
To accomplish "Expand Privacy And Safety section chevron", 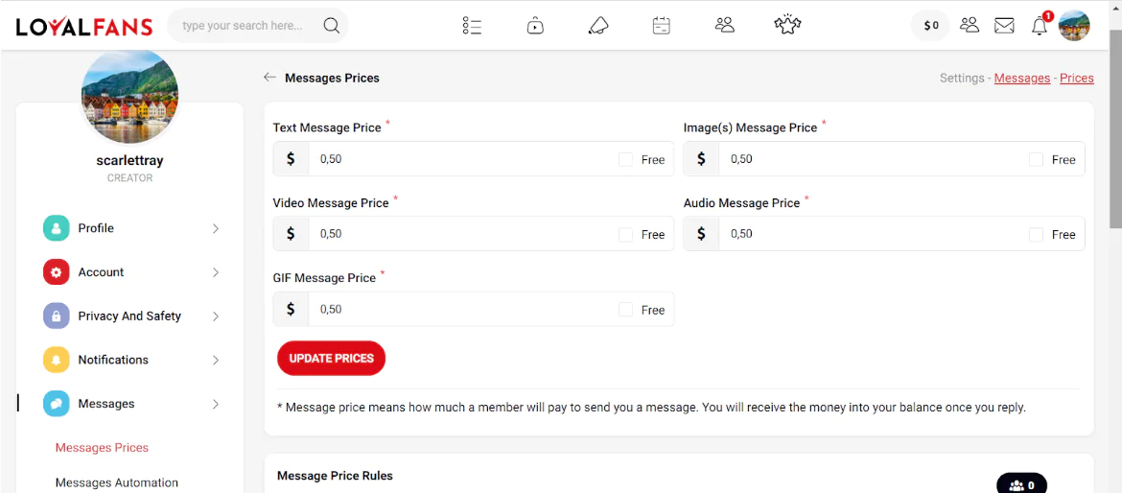I will tap(216, 316).
